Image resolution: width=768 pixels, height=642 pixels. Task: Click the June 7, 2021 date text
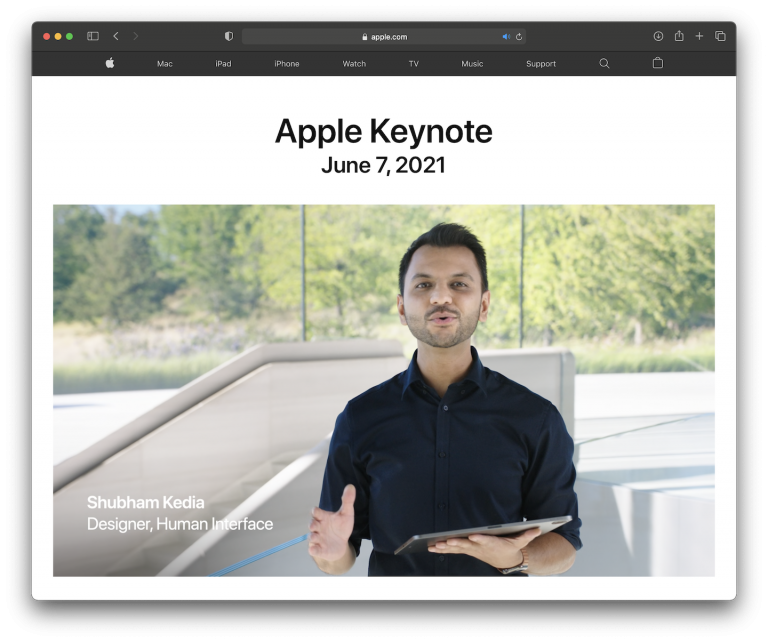click(x=384, y=165)
